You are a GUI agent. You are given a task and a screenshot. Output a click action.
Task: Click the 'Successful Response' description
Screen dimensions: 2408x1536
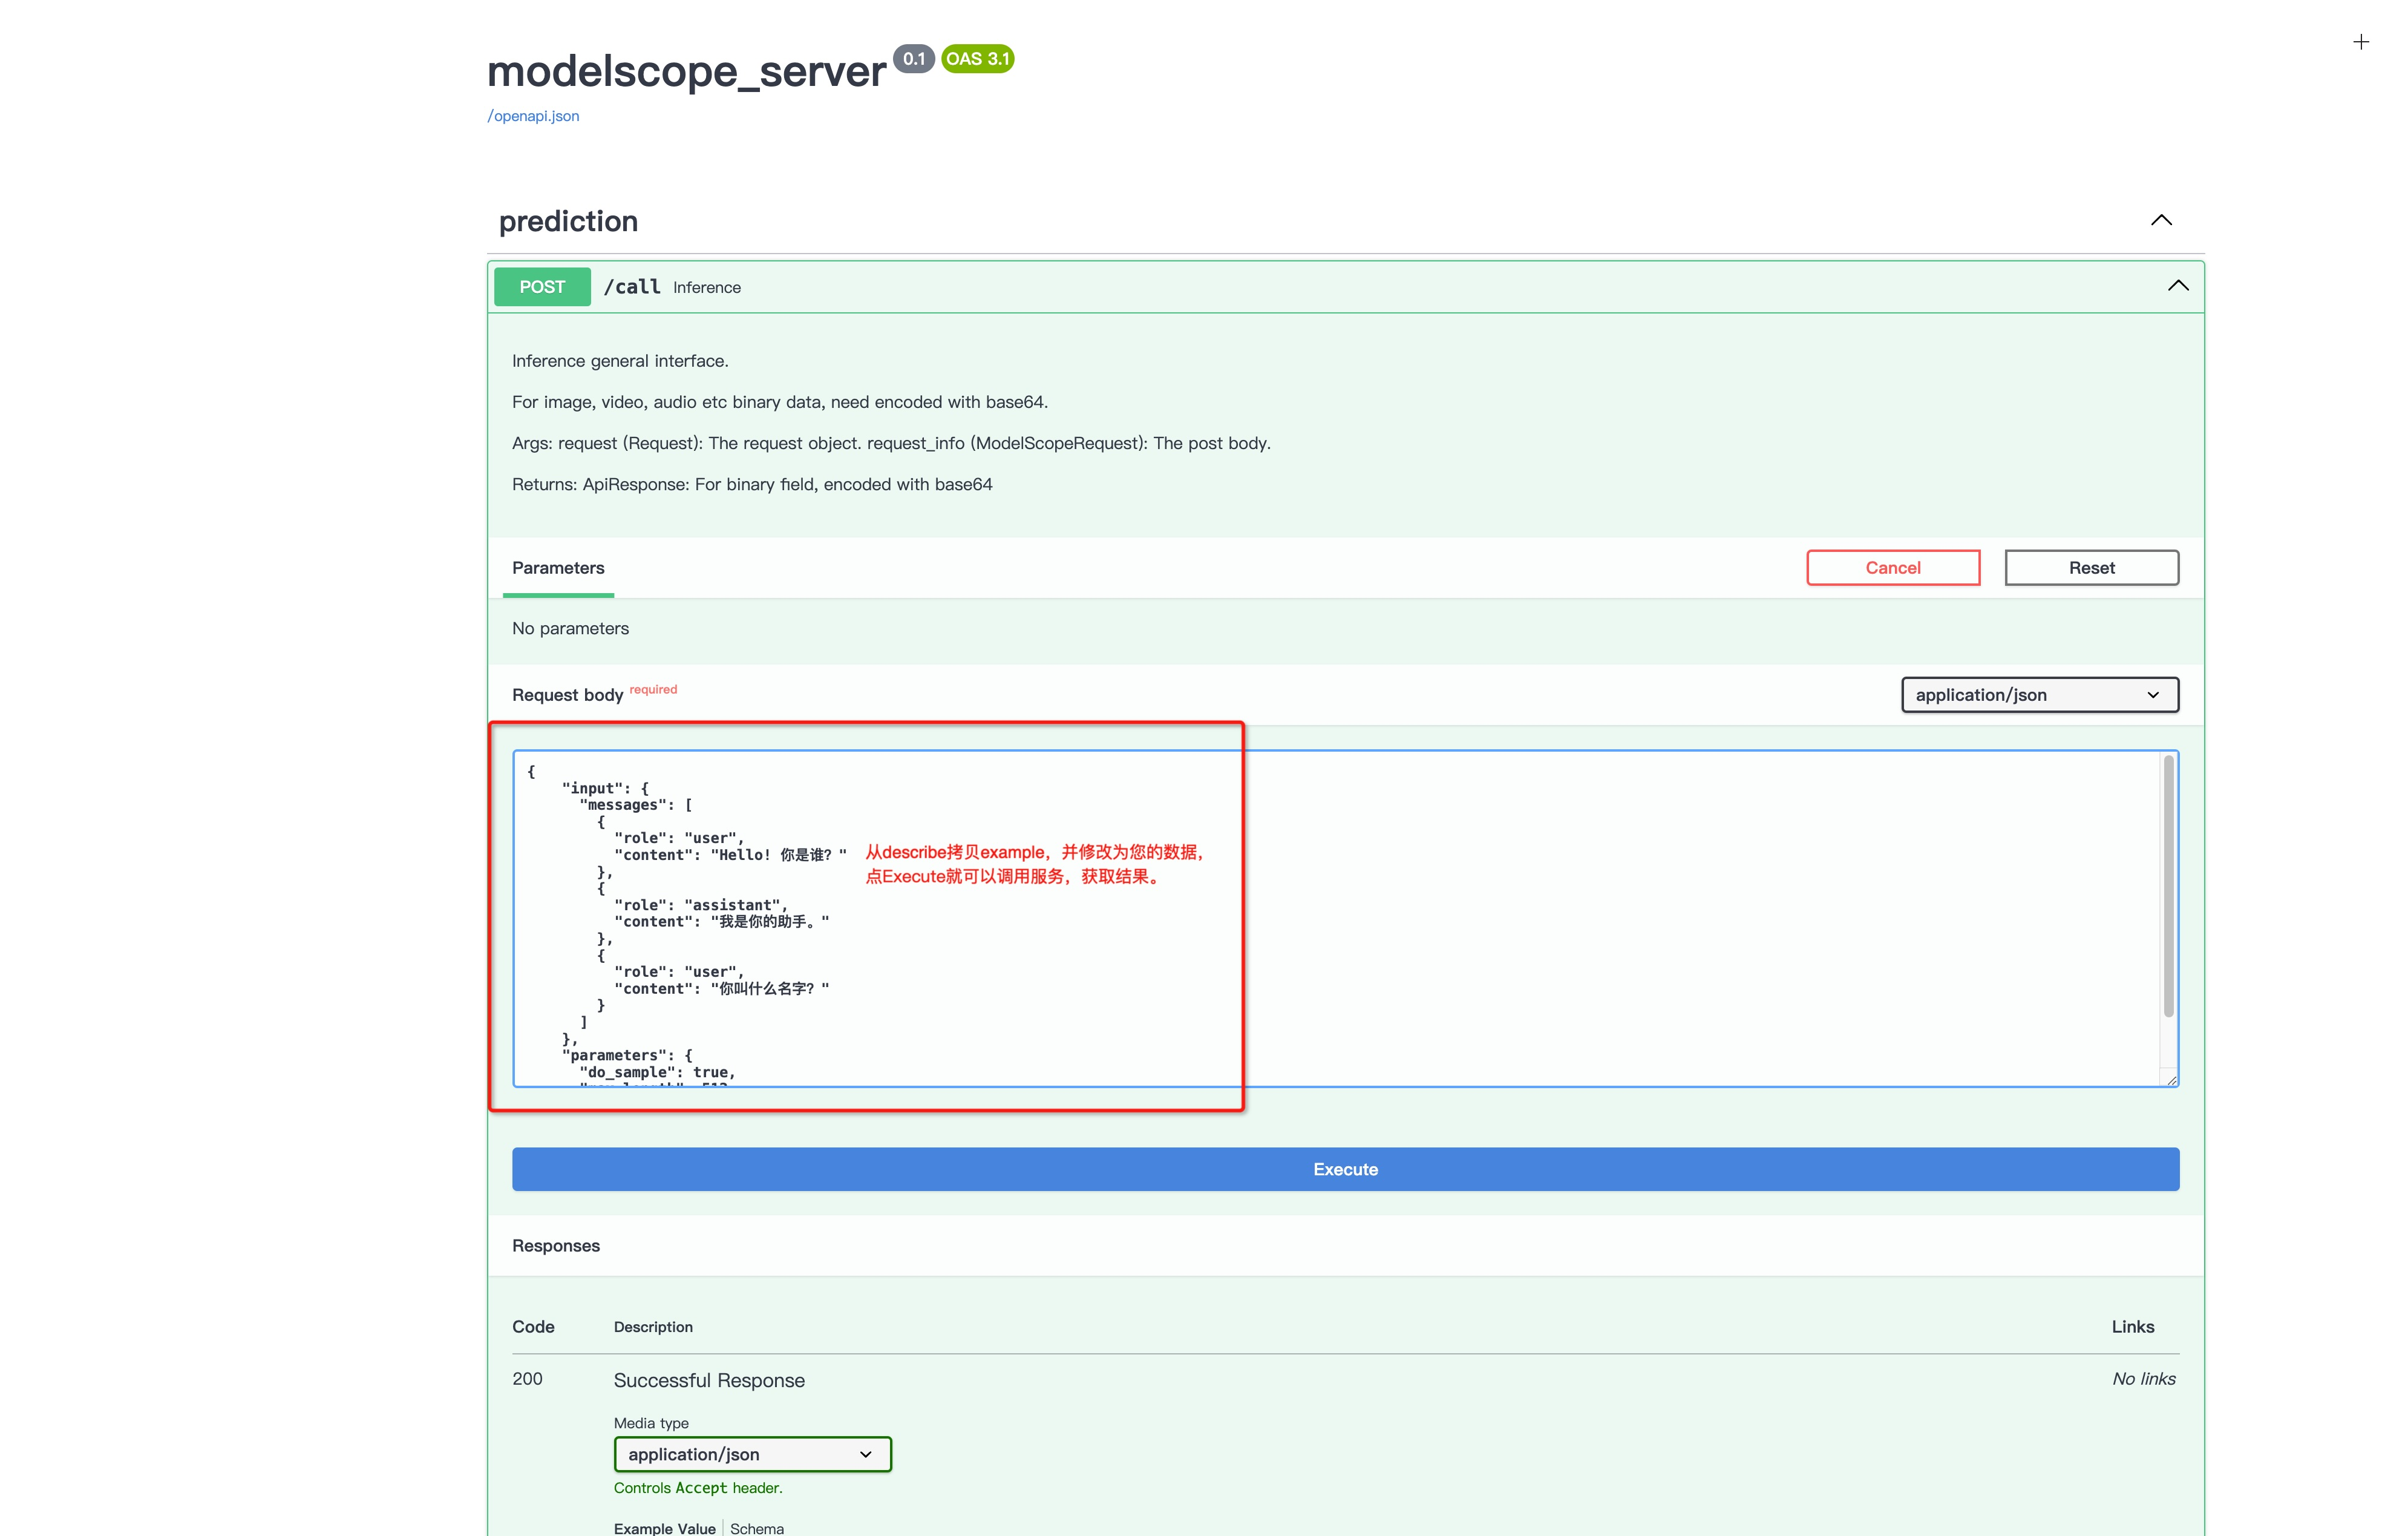(709, 1380)
